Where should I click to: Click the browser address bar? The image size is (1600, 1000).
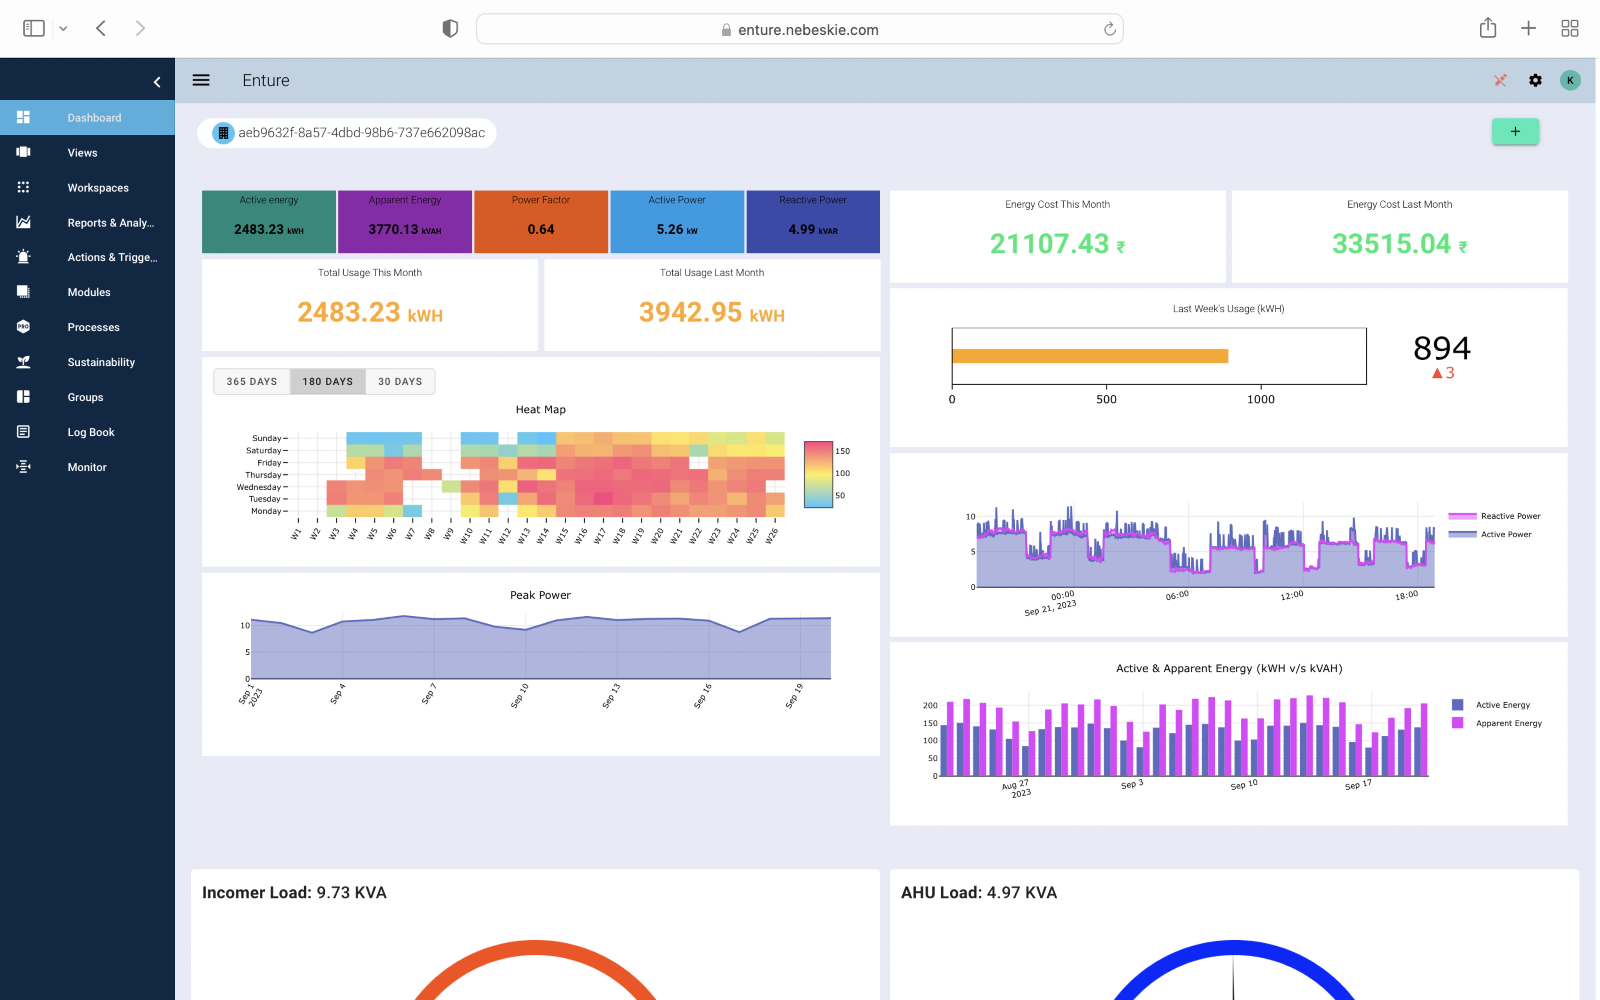coord(800,29)
